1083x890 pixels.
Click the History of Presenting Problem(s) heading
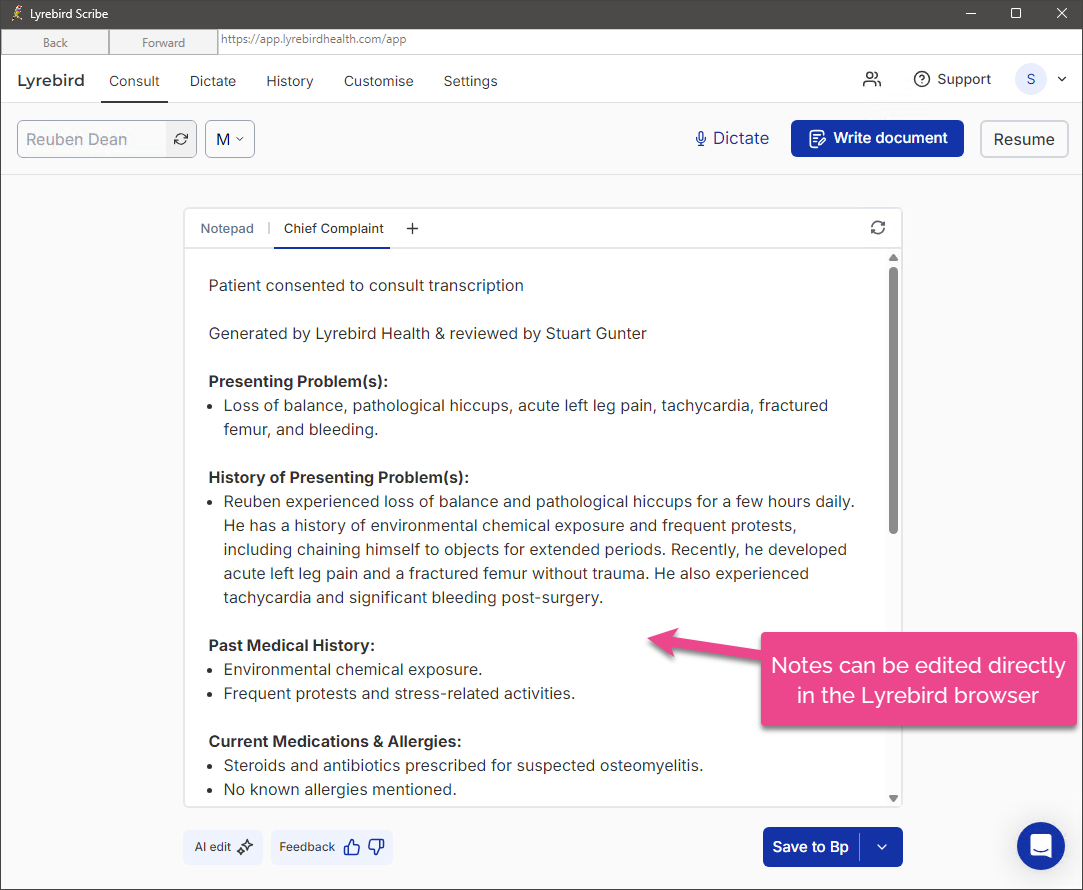[338, 477]
